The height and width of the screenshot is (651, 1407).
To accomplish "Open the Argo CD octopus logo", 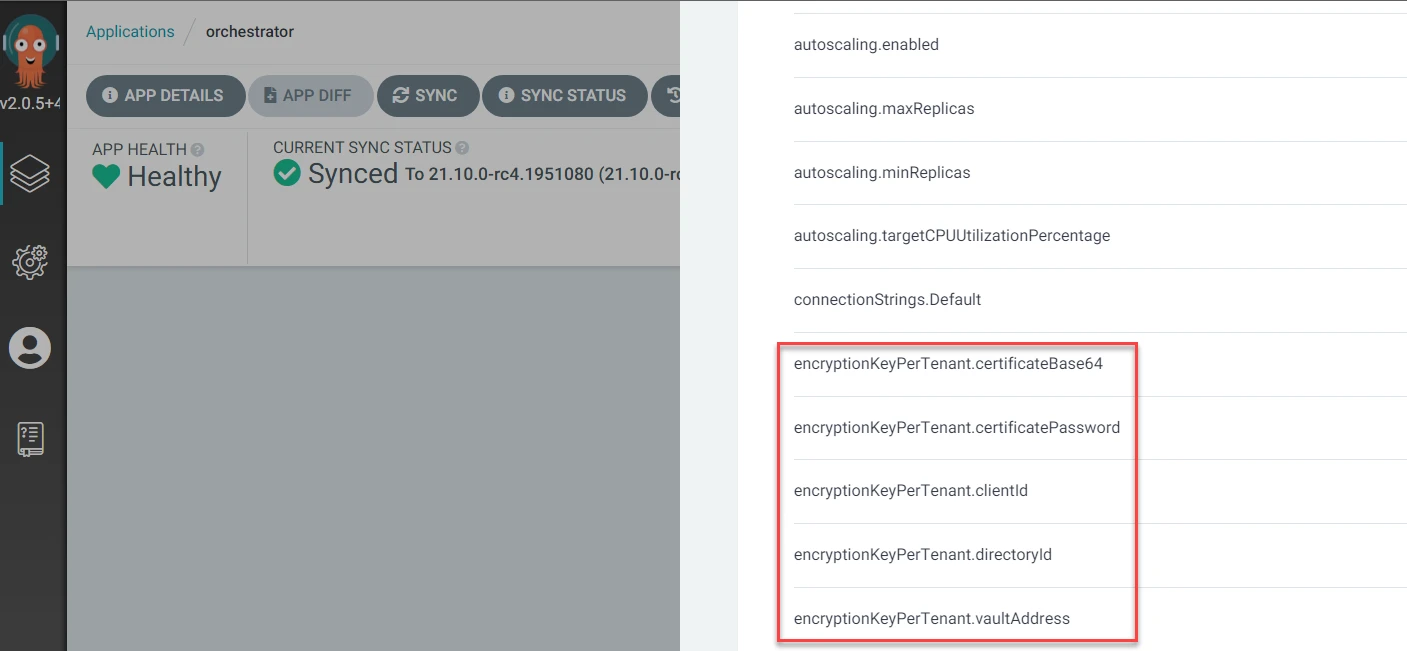I will click(32, 50).
